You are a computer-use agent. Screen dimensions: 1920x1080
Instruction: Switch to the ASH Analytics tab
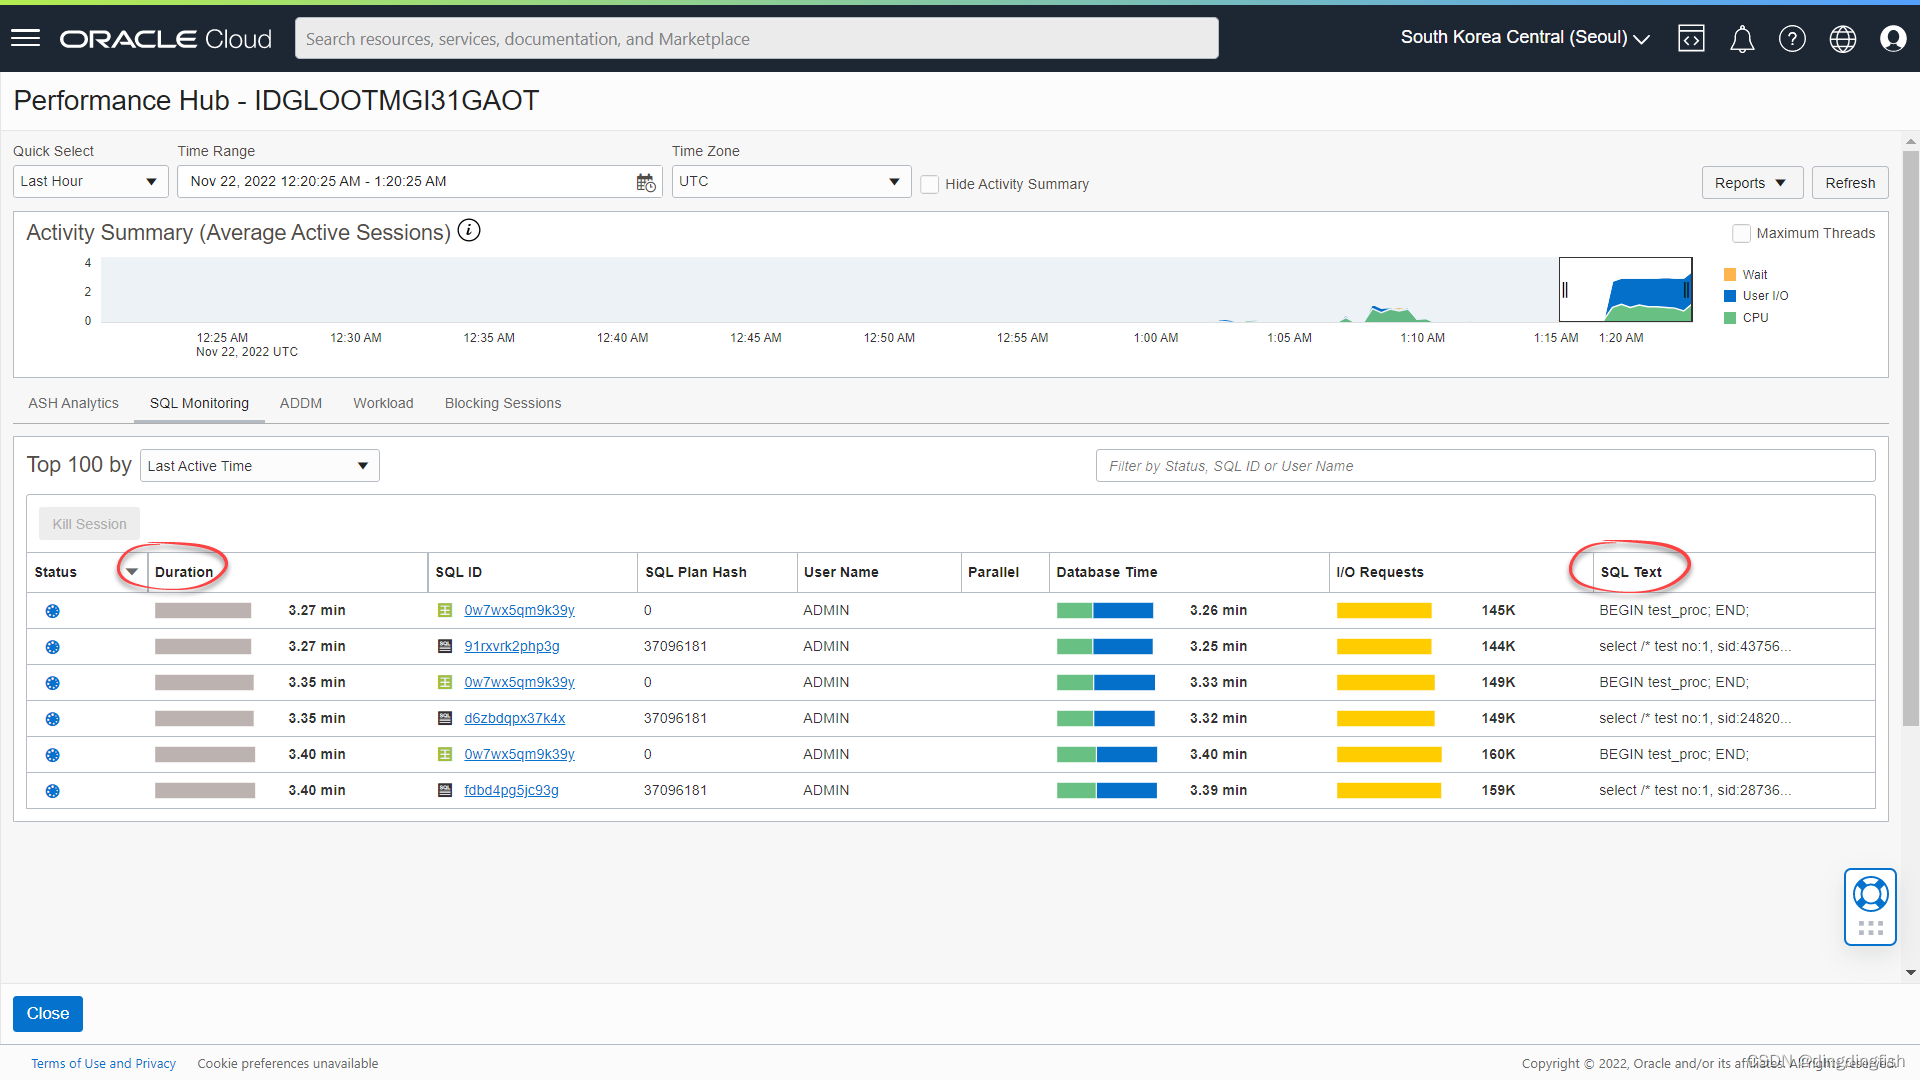pos(73,403)
